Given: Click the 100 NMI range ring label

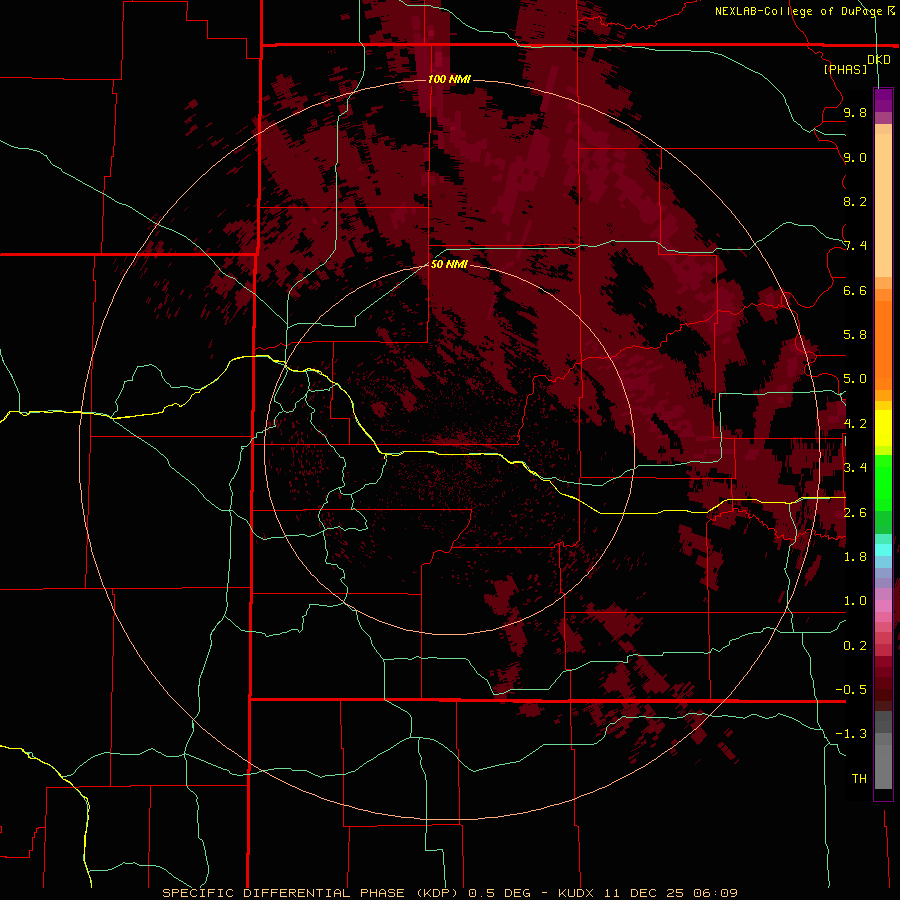Looking at the screenshot, I should [x=449, y=79].
